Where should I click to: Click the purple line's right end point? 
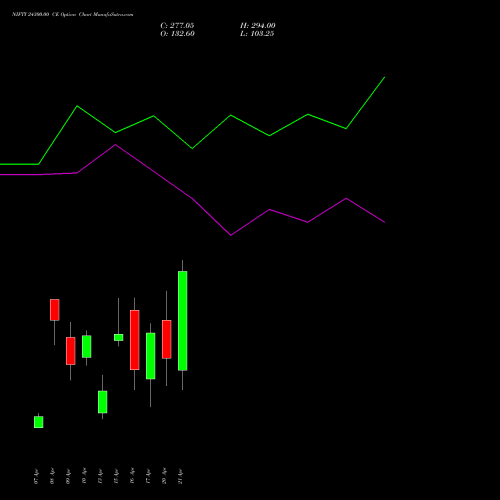click(385, 222)
